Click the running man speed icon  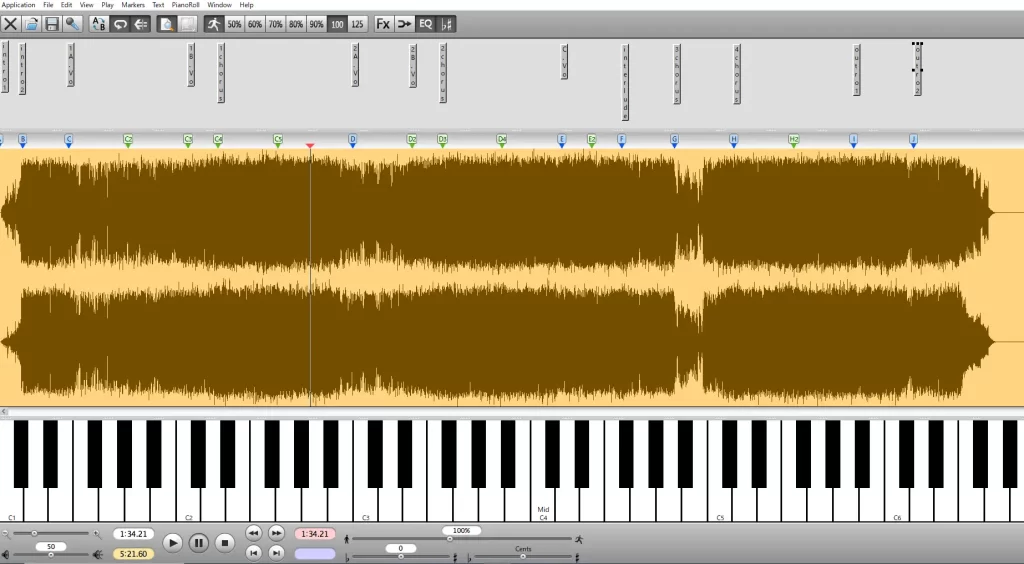(213, 23)
